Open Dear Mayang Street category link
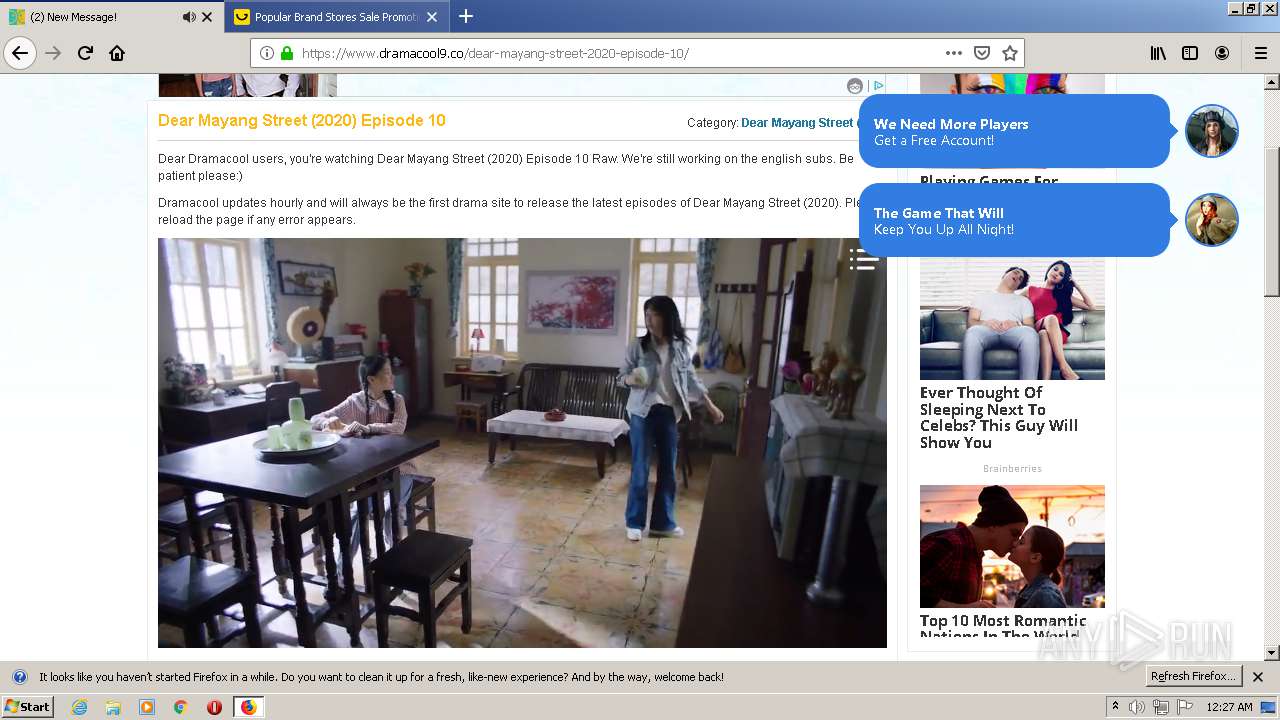1280x720 pixels. pos(799,123)
